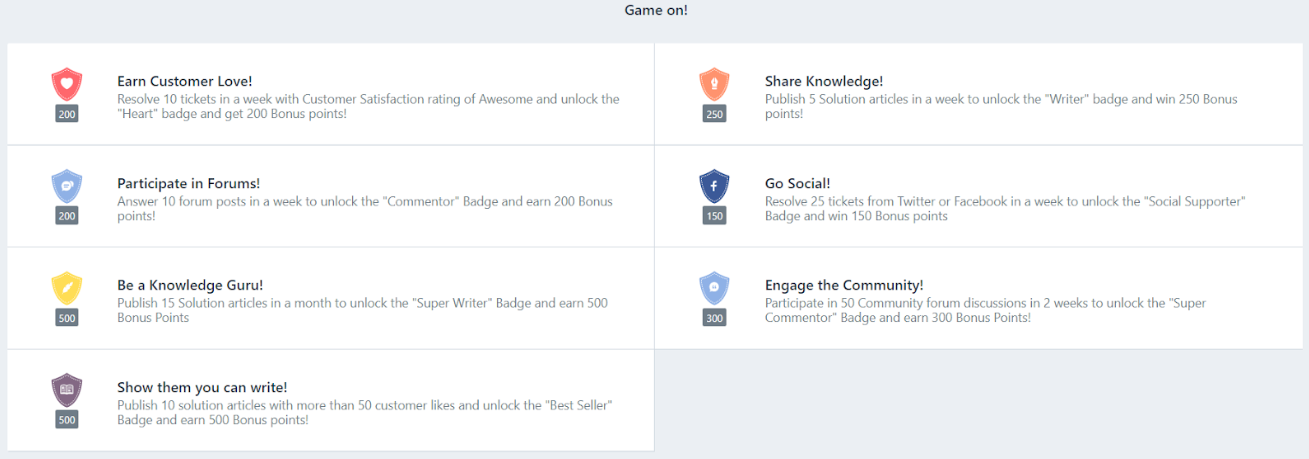Click the 300 points label under Super Commentor

(x=714, y=318)
